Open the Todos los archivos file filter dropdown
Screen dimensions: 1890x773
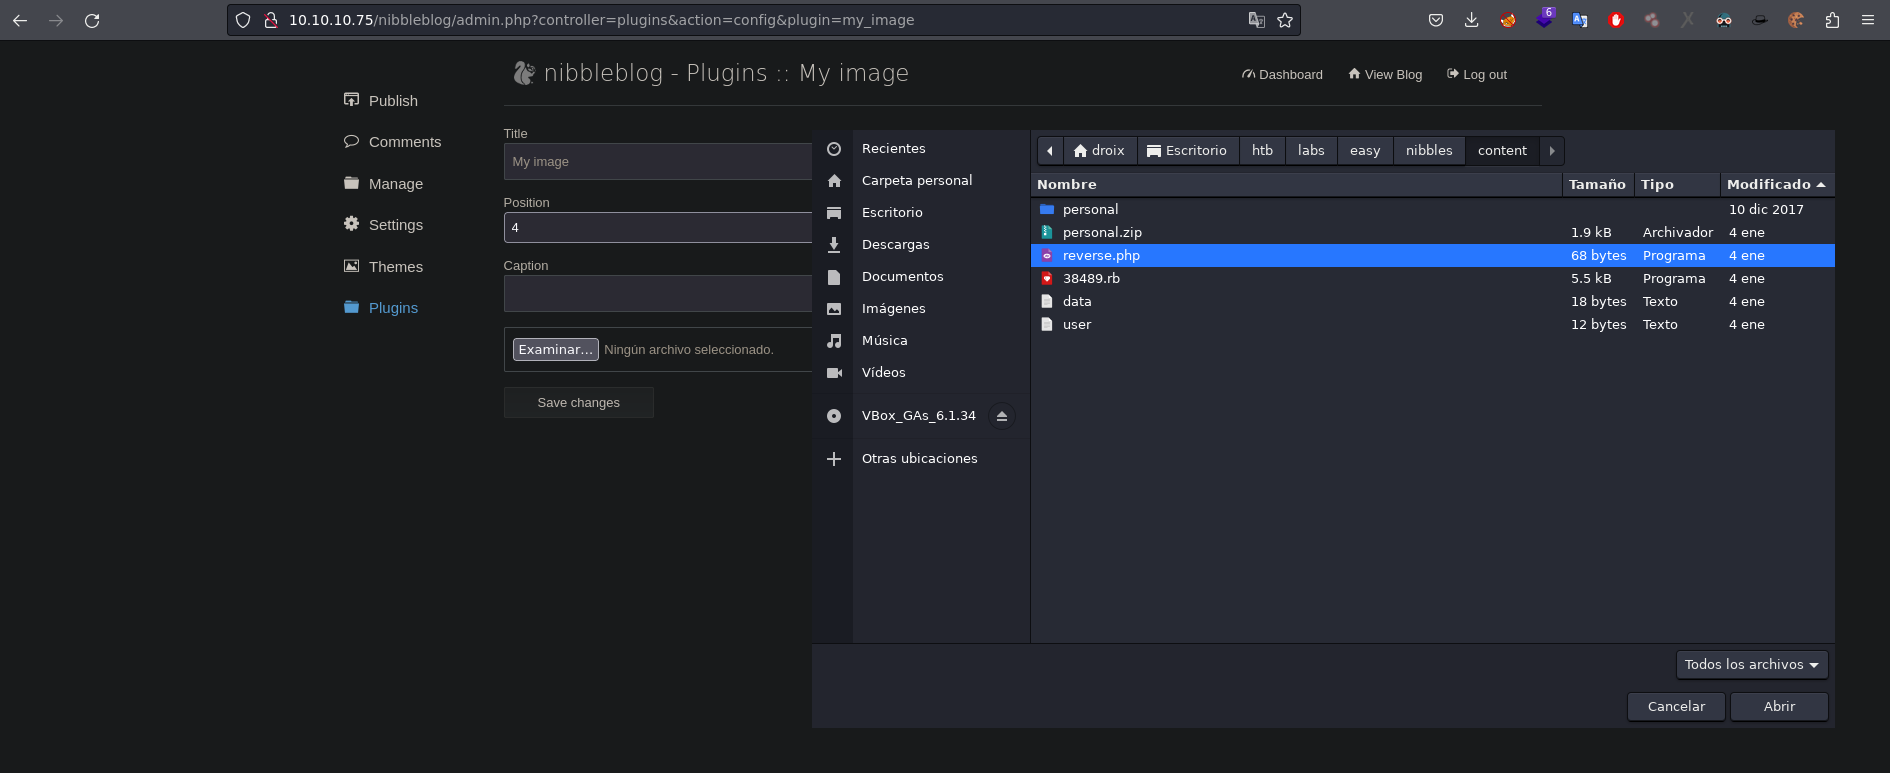[x=1751, y=665]
